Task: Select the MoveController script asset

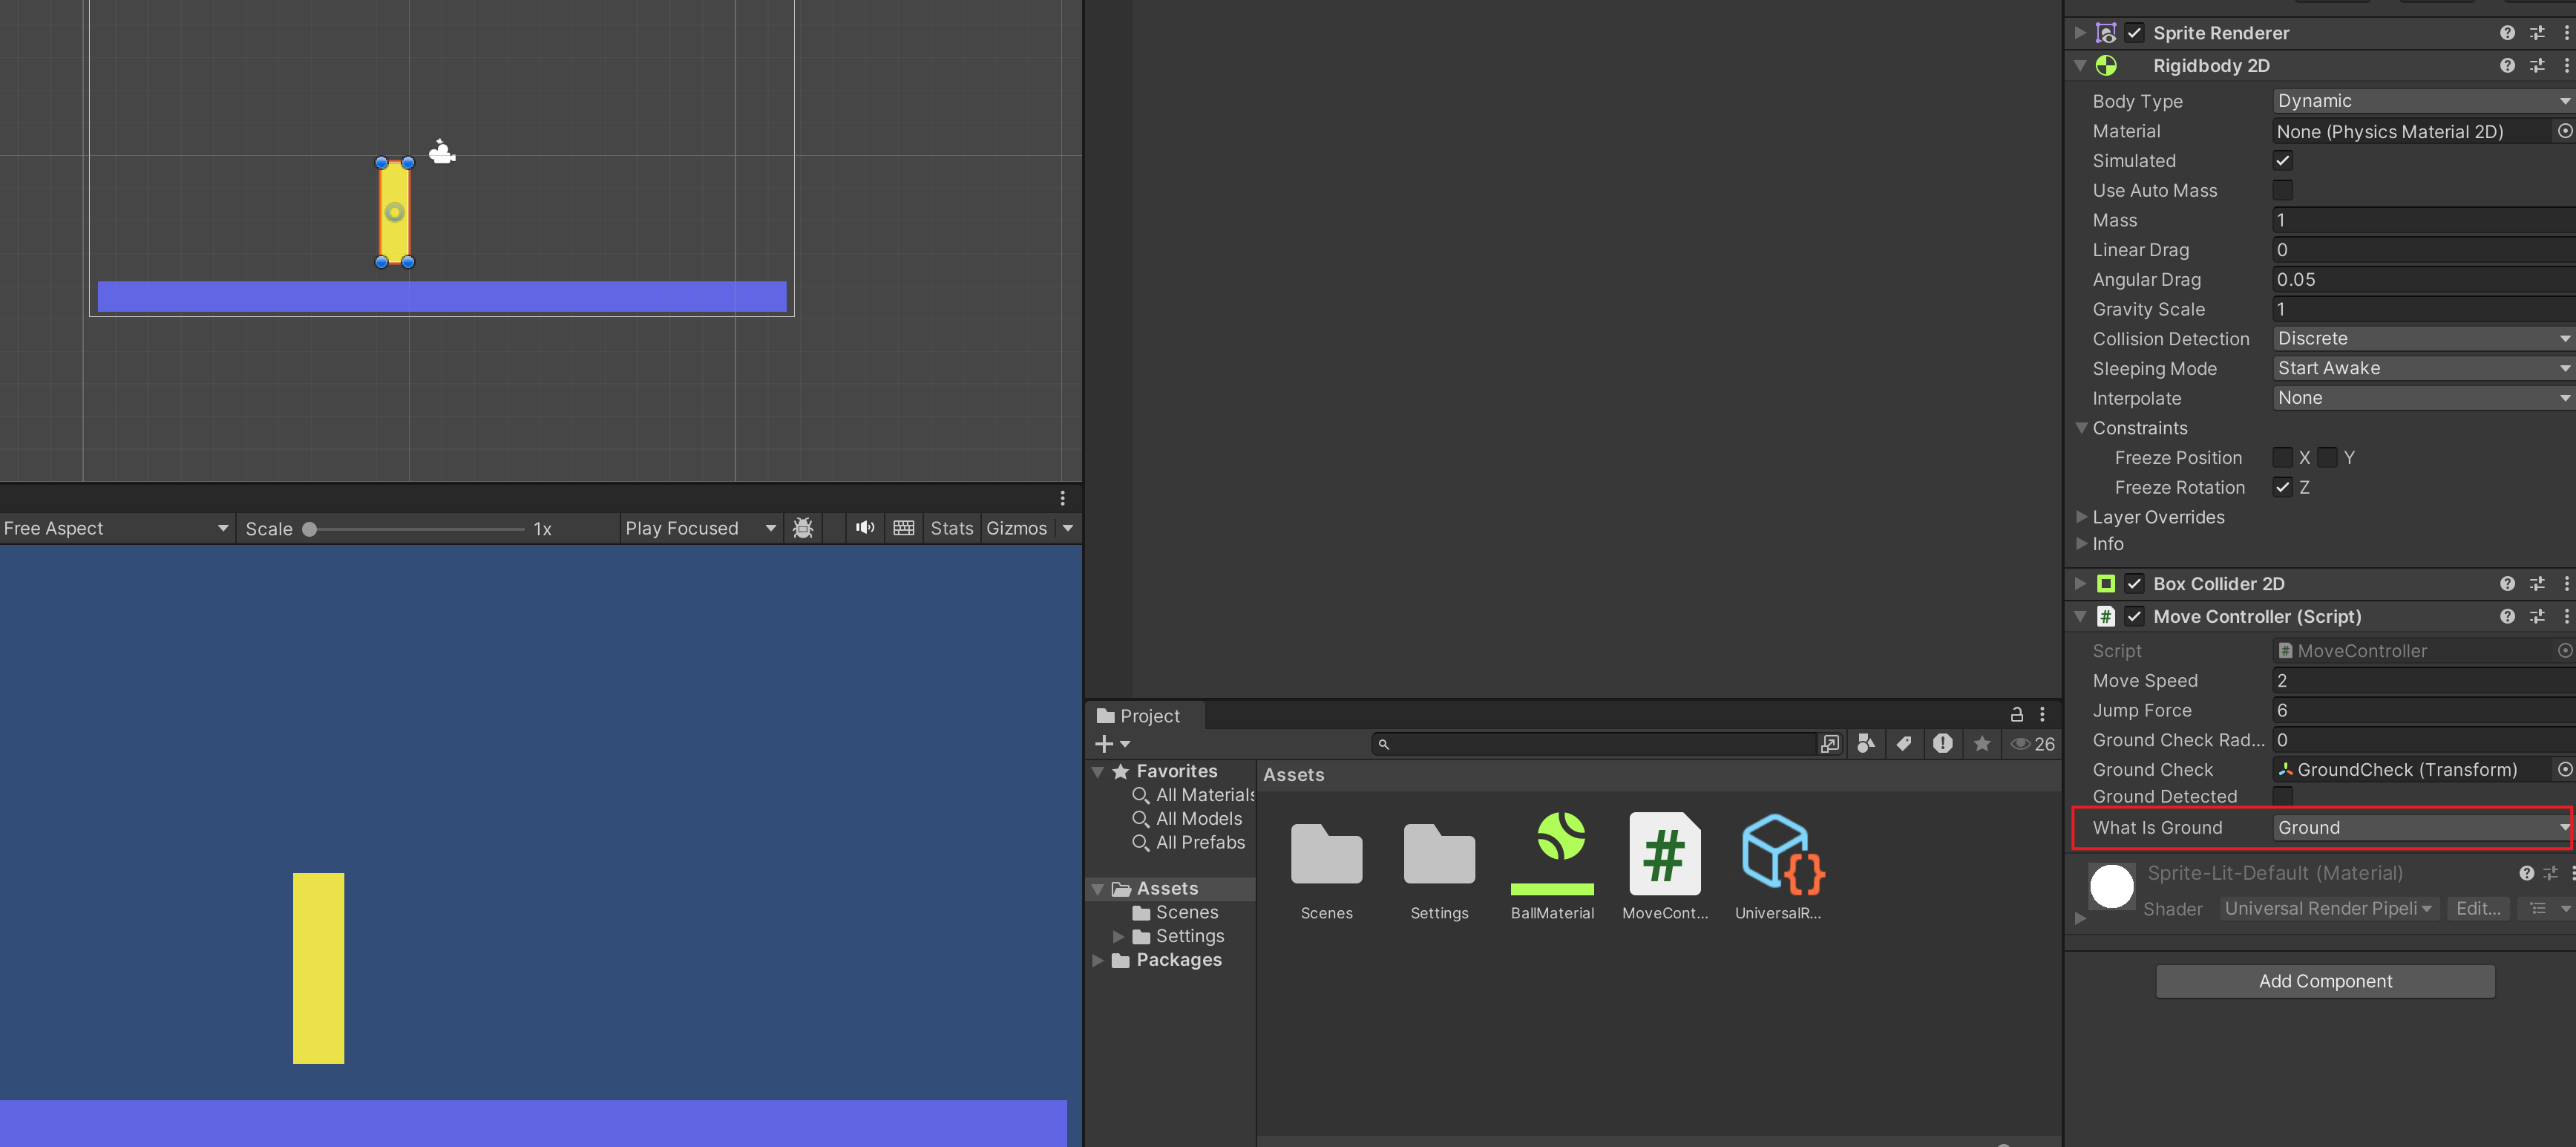Action: point(1664,866)
